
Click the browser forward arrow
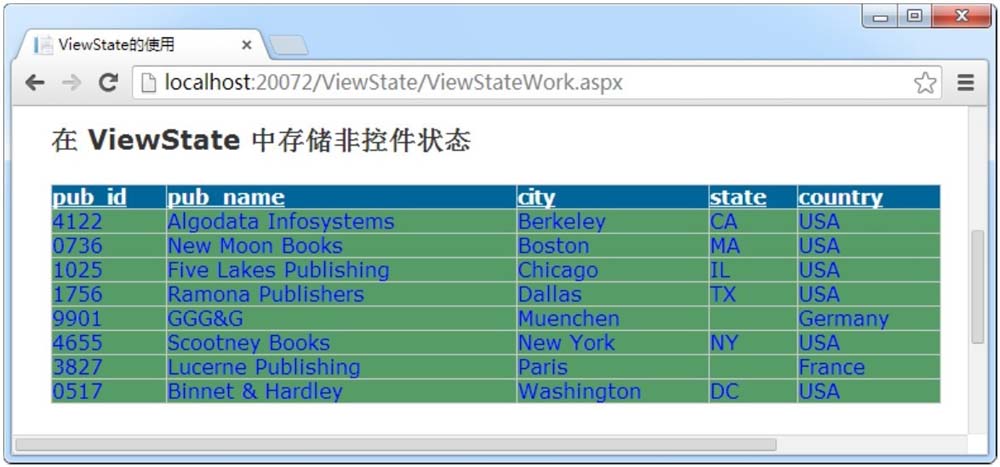(x=71, y=82)
